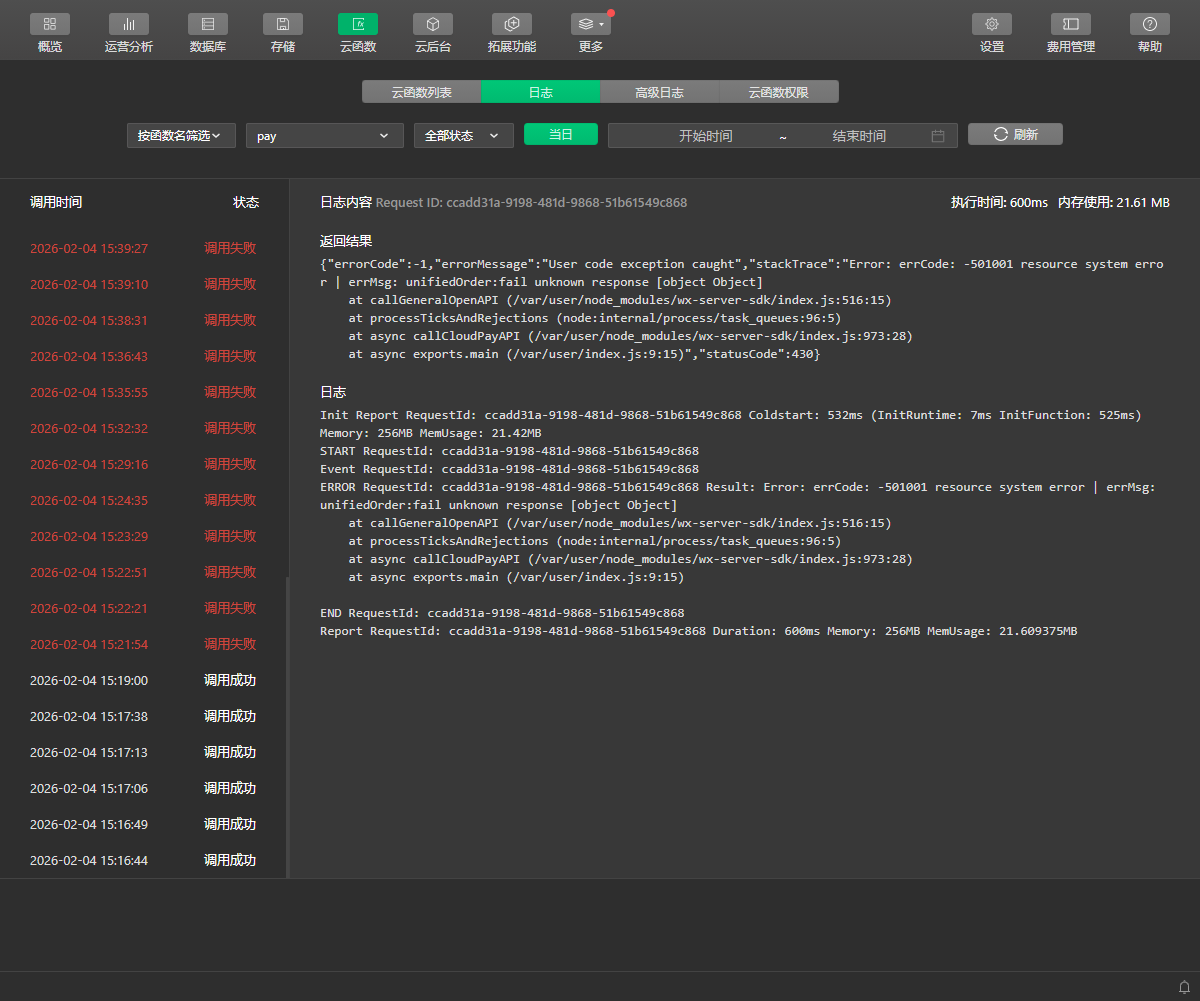Select successful log entry 15:17:38
The height and width of the screenshot is (1001, 1200).
point(144,716)
